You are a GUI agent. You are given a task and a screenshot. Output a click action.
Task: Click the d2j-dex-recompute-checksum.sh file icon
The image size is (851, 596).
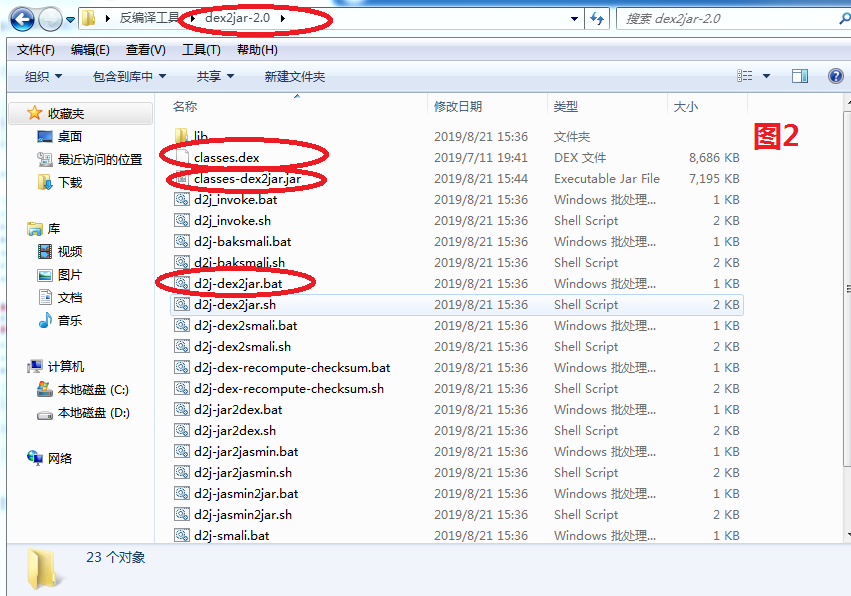pyautogui.click(x=181, y=389)
